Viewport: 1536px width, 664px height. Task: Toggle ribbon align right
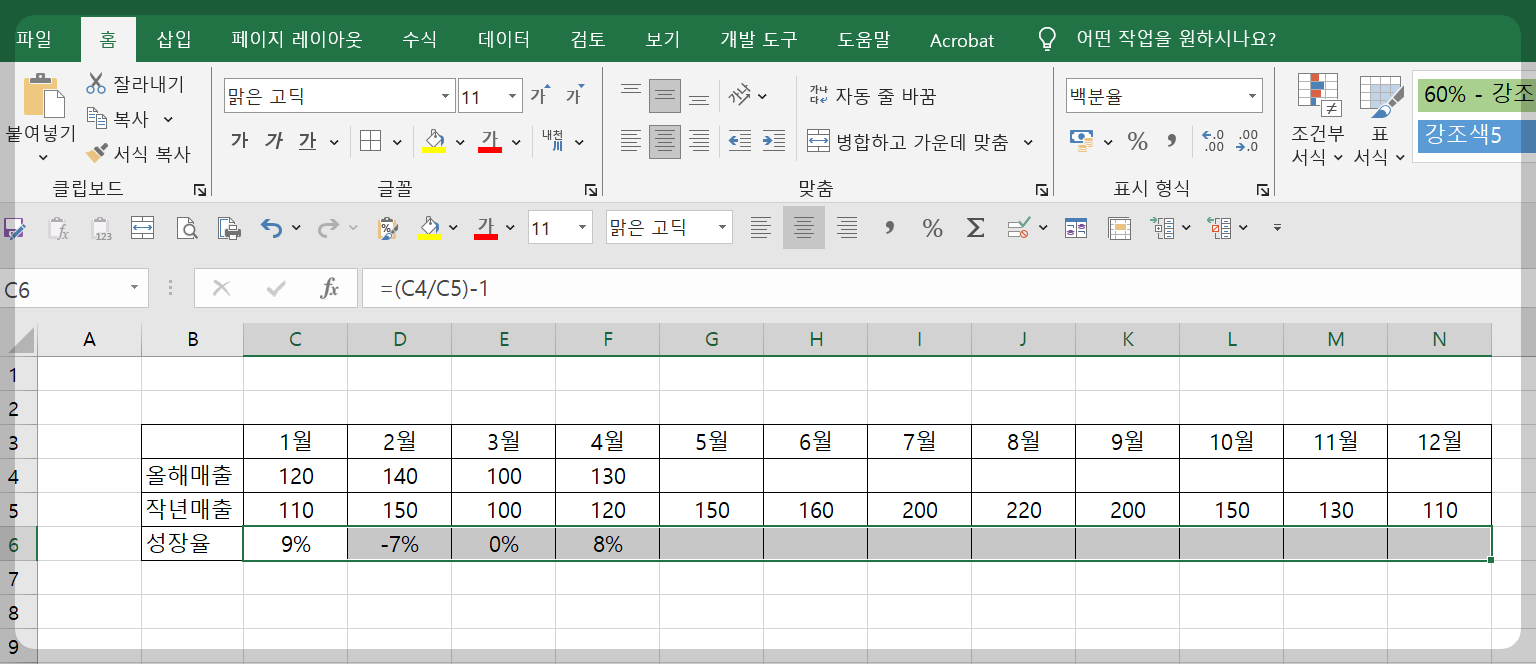point(699,141)
